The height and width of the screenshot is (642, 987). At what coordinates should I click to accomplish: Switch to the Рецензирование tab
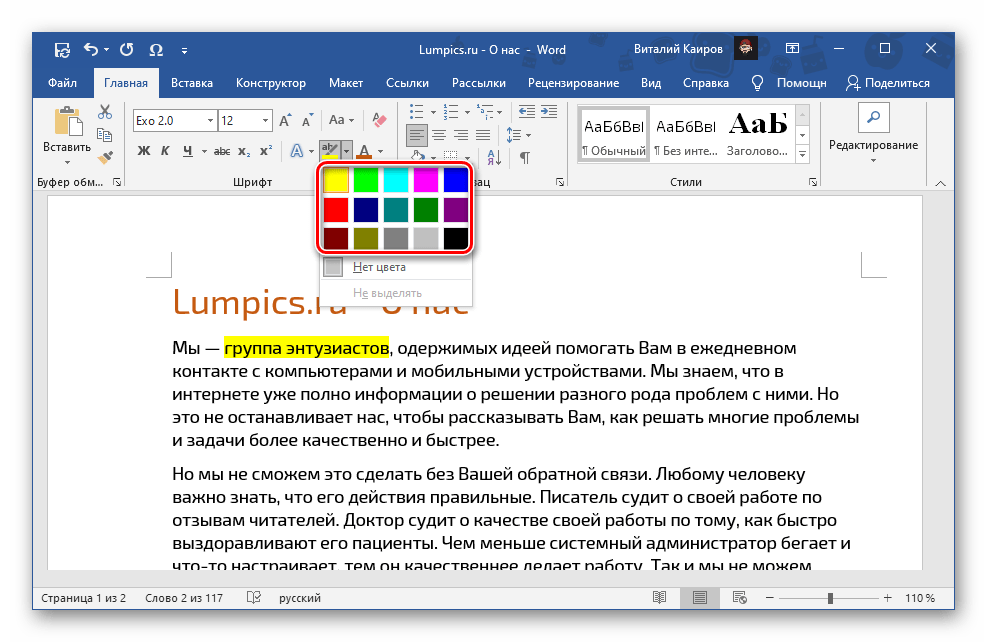pyautogui.click(x=573, y=83)
